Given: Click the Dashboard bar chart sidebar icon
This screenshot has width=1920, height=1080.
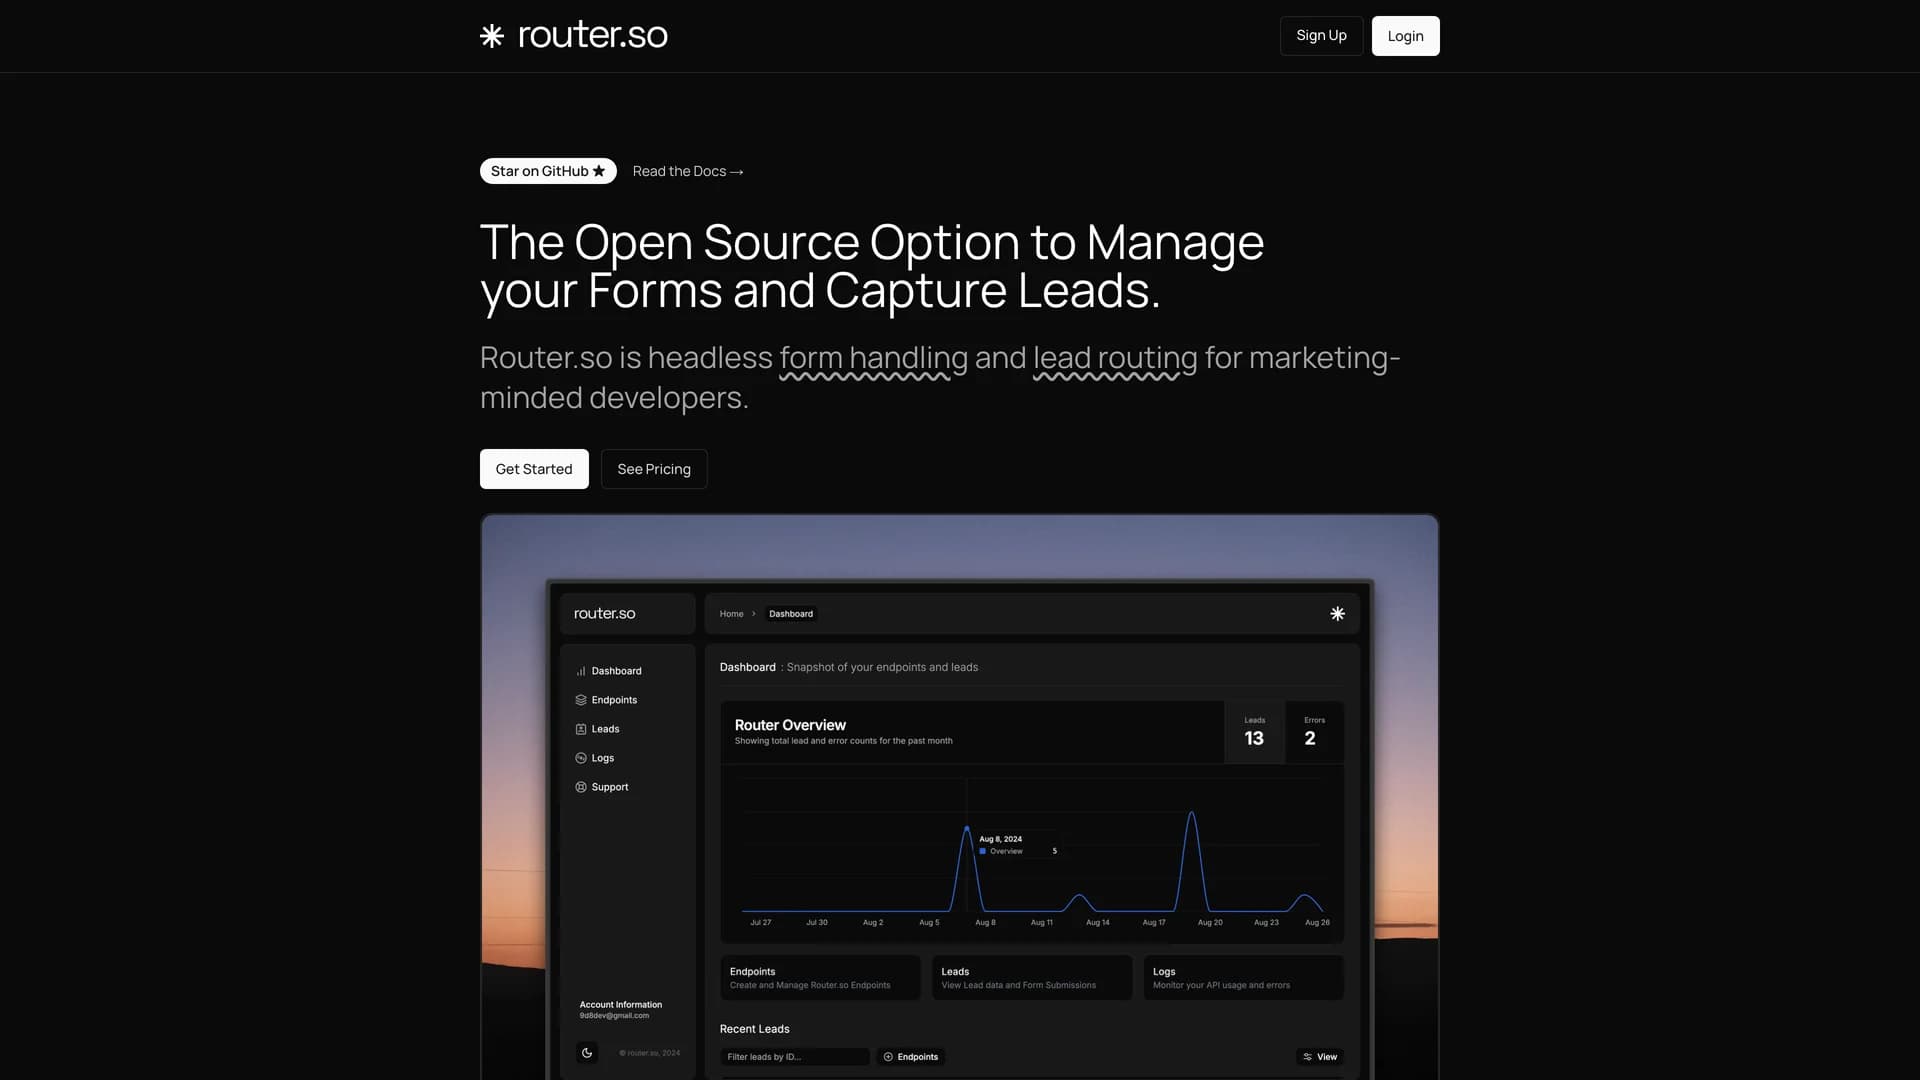Looking at the screenshot, I should [x=581, y=671].
